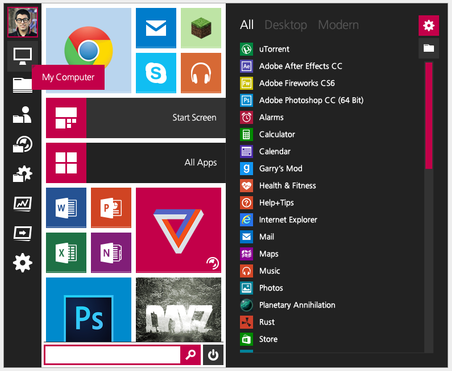The width and height of the screenshot is (452, 371).
Task: Switch to the Modern tab
Action: tap(338, 25)
